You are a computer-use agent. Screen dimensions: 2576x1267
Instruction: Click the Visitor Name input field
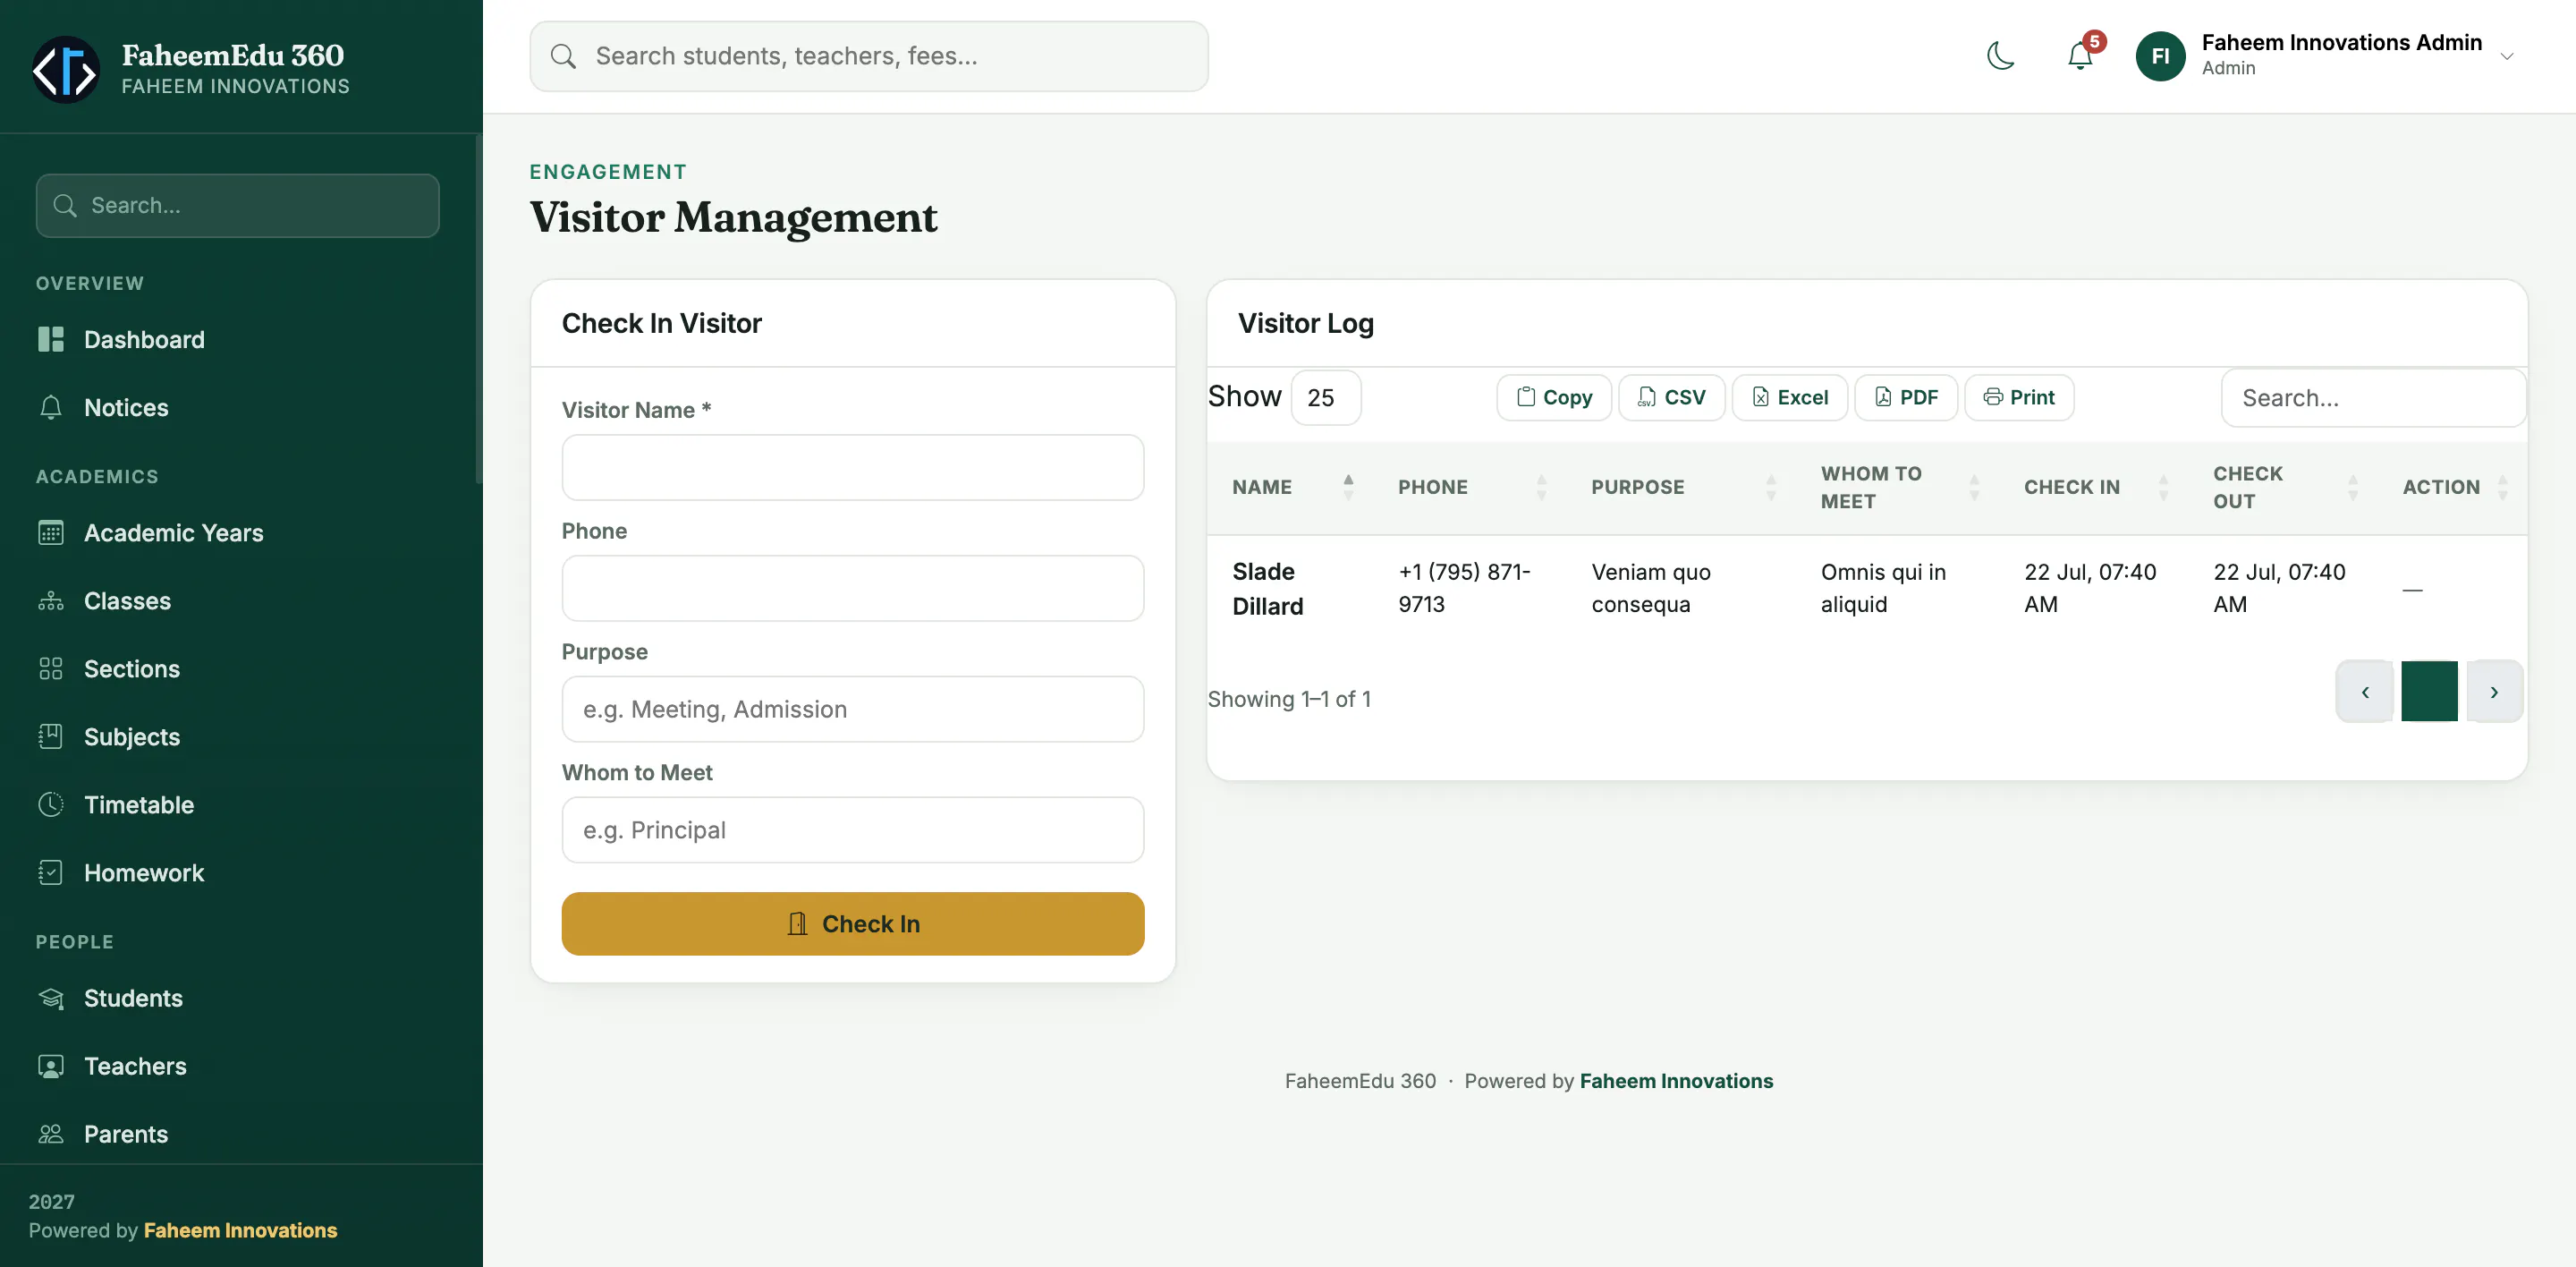853,467
